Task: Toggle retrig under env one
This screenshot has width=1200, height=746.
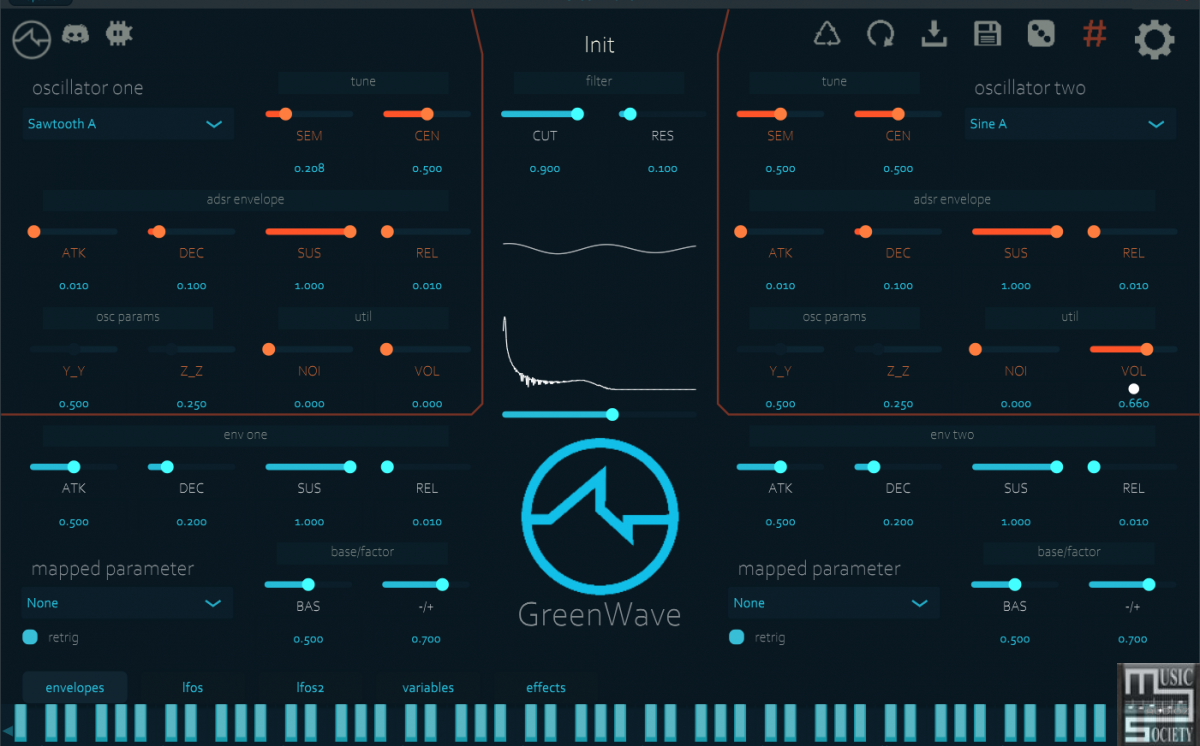Action: pyautogui.click(x=30, y=637)
